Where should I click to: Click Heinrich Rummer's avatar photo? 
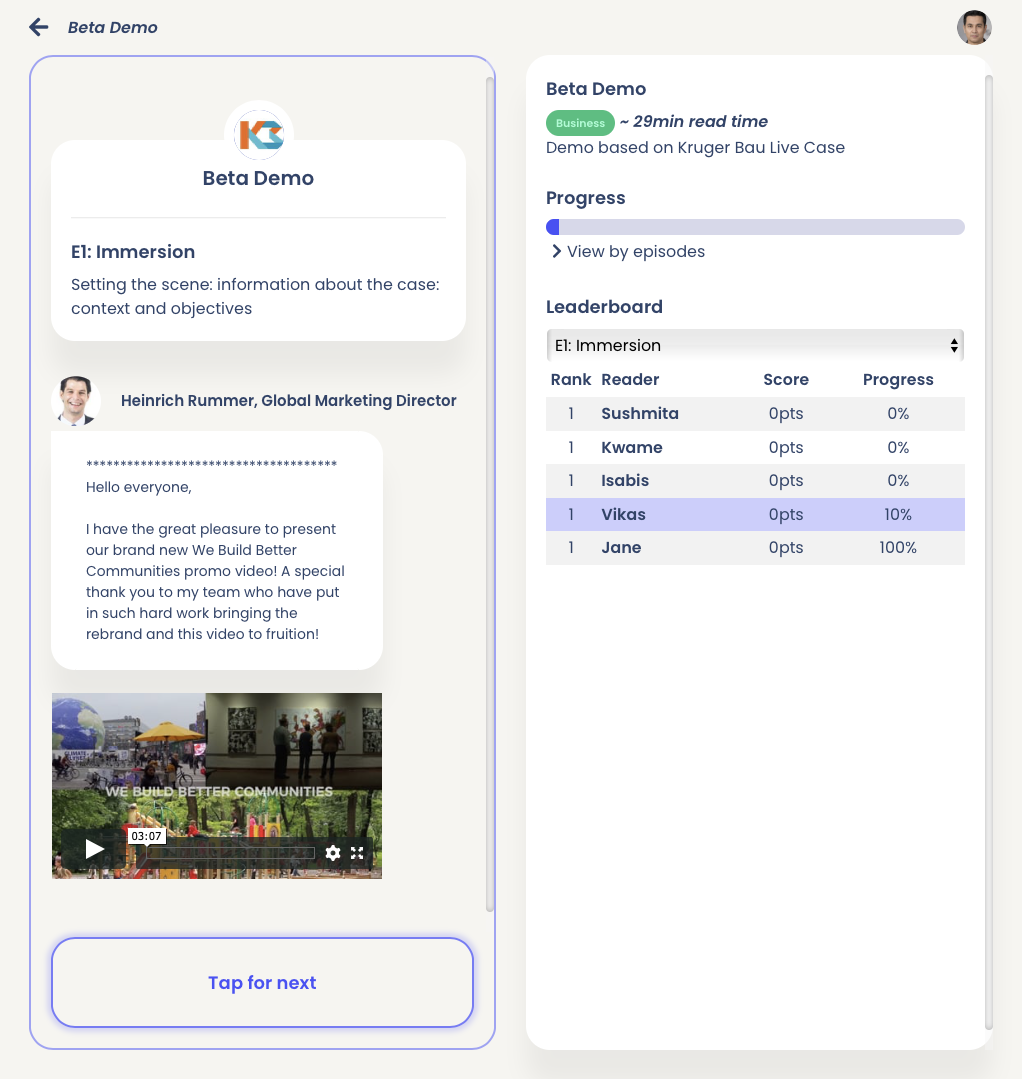[76, 401]
